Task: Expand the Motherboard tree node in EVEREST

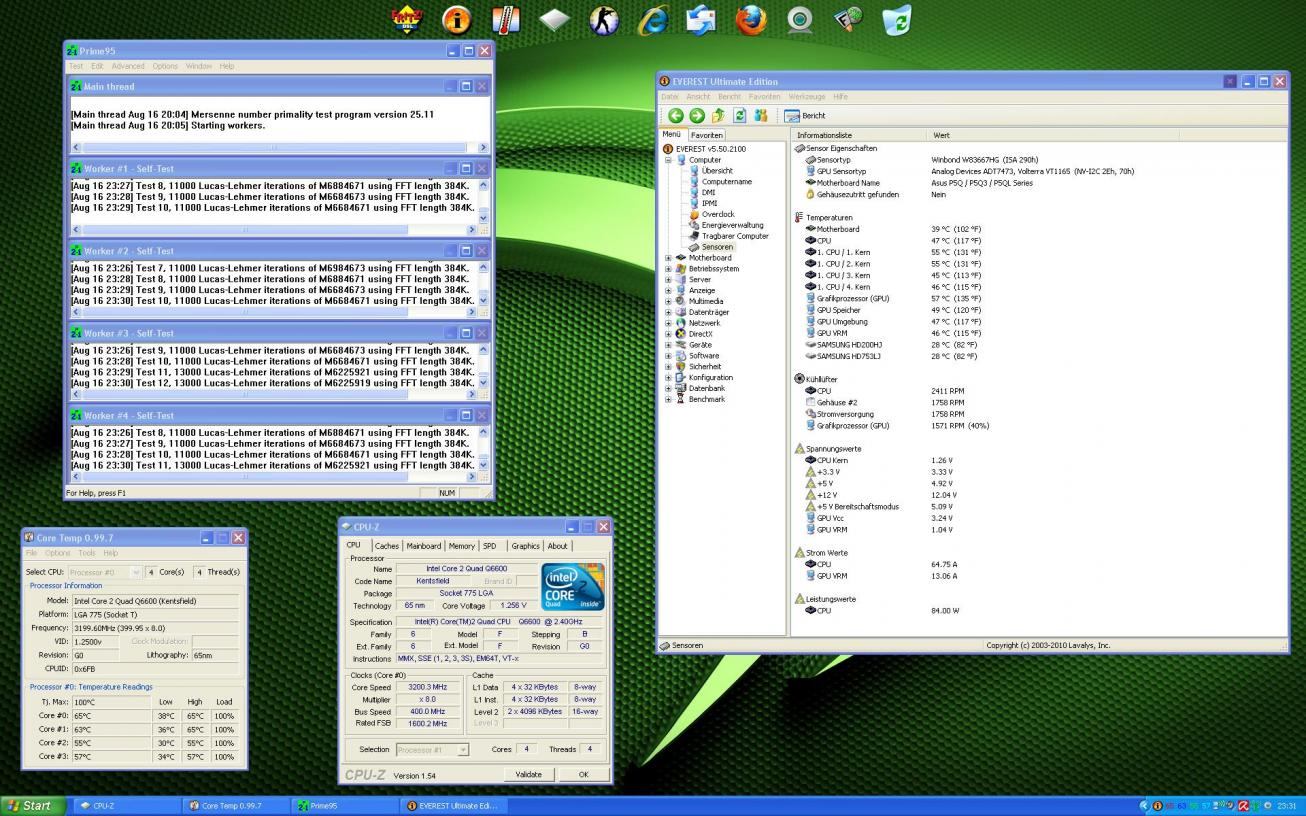Action: point(668,258)
